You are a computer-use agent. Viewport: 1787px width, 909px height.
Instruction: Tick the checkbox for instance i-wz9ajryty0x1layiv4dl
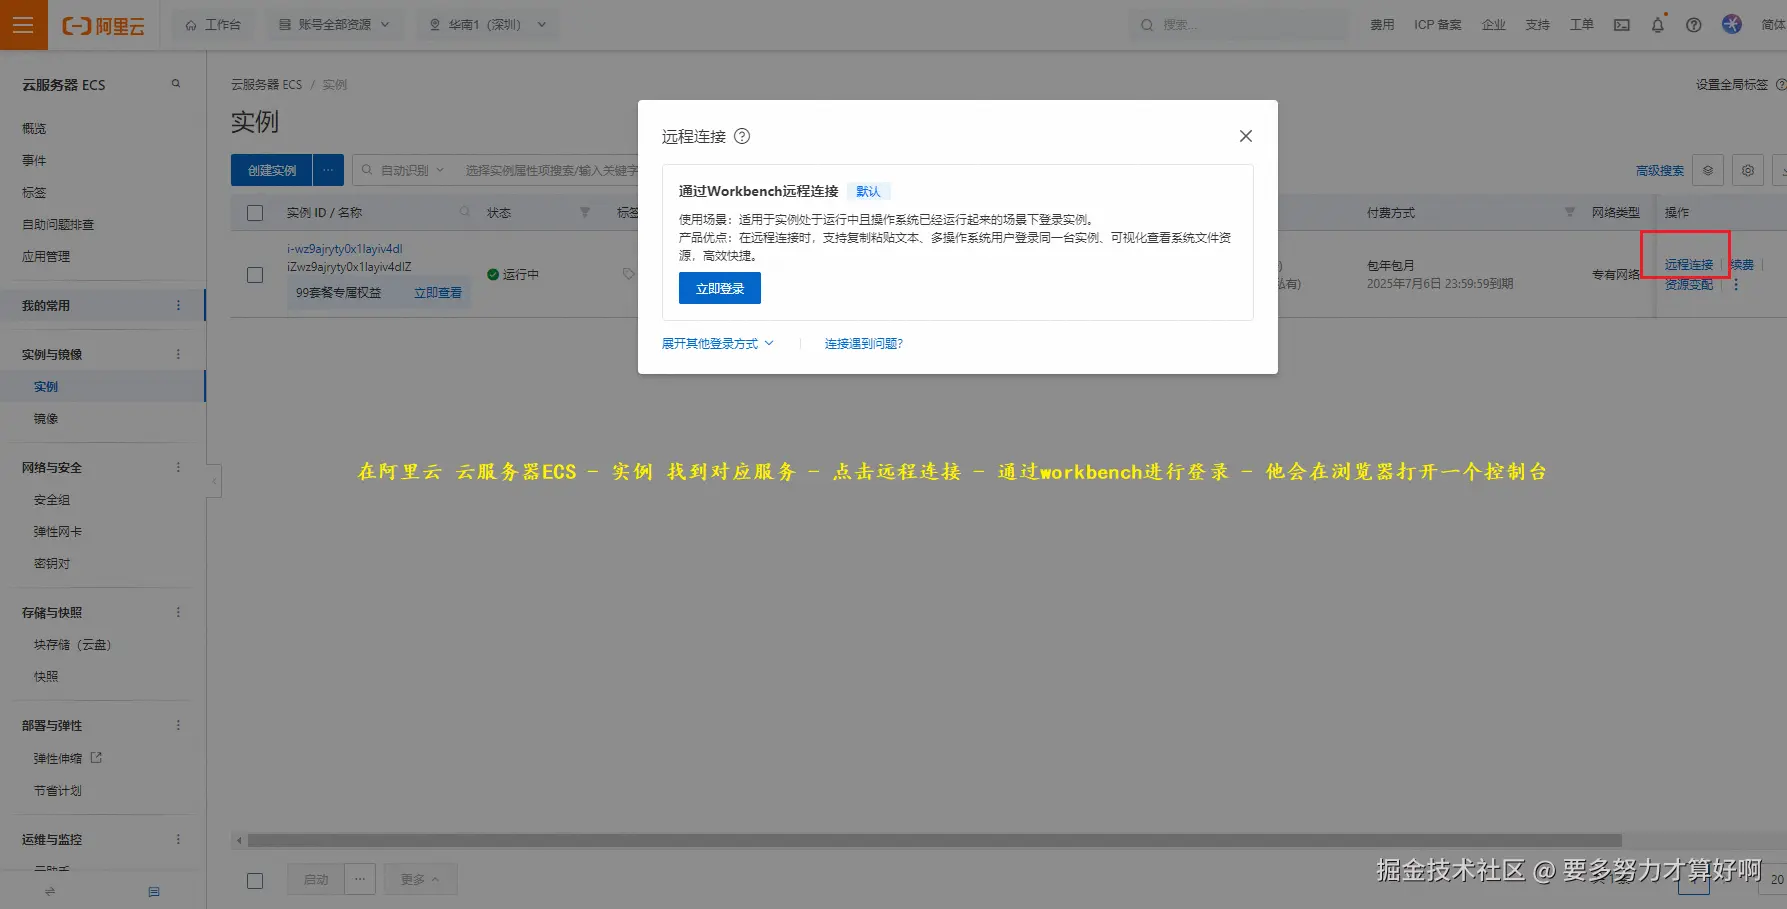point(255,274)
